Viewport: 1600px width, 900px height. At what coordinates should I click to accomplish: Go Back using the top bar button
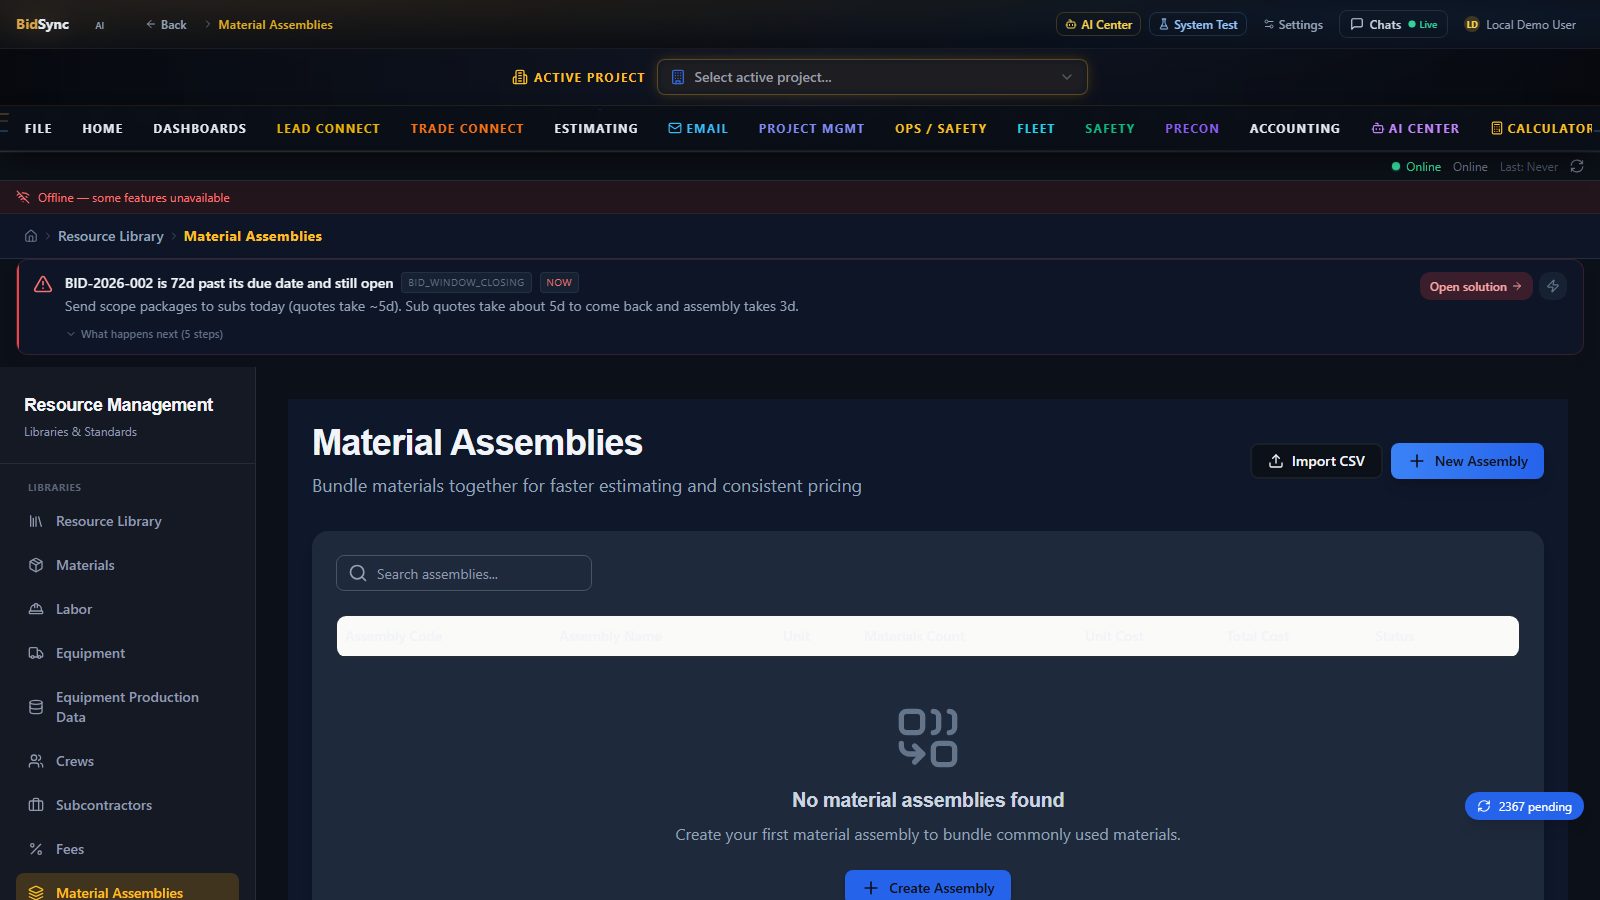pos(166,24)
